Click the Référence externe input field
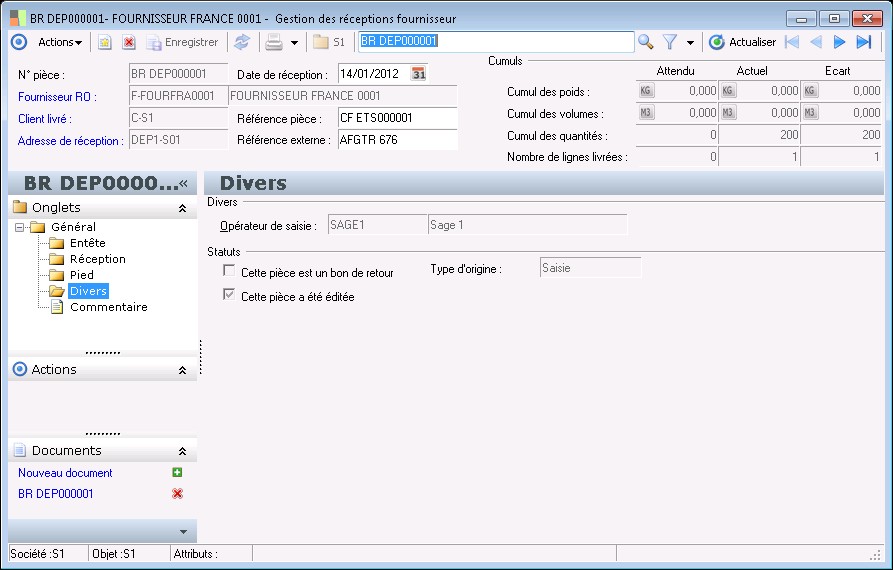893x570 pixels. [x=397, y=140]
